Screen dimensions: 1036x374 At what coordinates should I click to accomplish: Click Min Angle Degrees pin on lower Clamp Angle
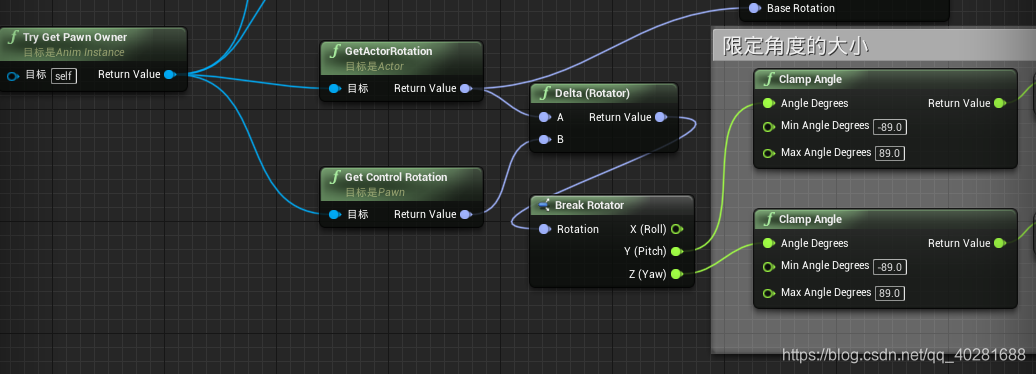coord(768,266)
